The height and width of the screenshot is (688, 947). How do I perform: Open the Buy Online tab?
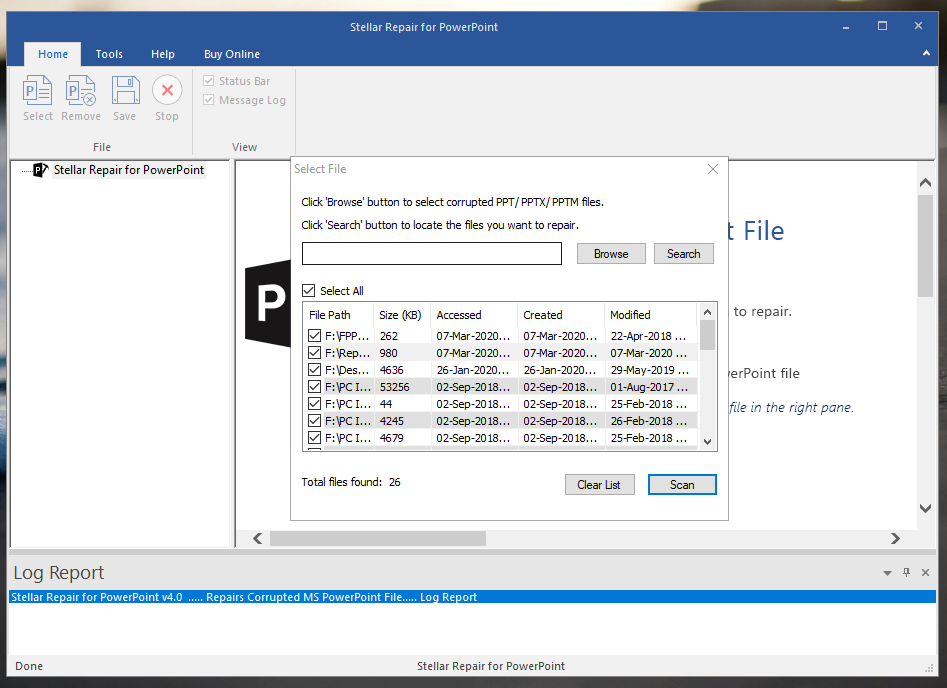click(x=231, y=54)
